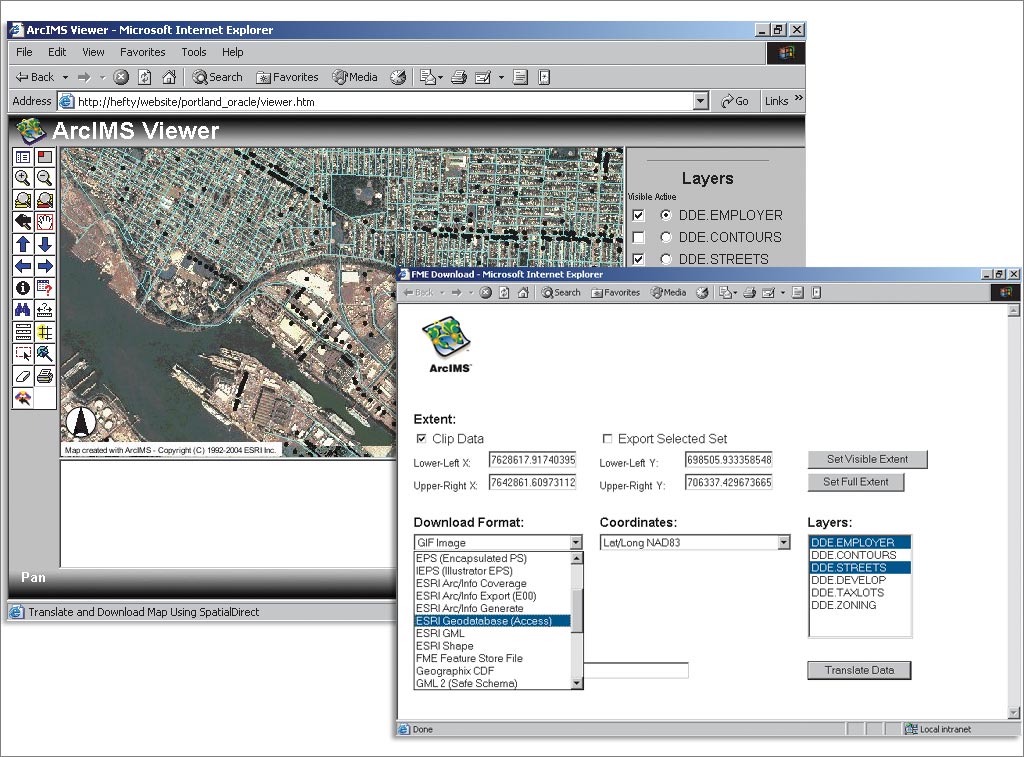Open Back dropdown arrow in FME Download window
Viewport: 1024px width, 757px height.
coord(442,293)
